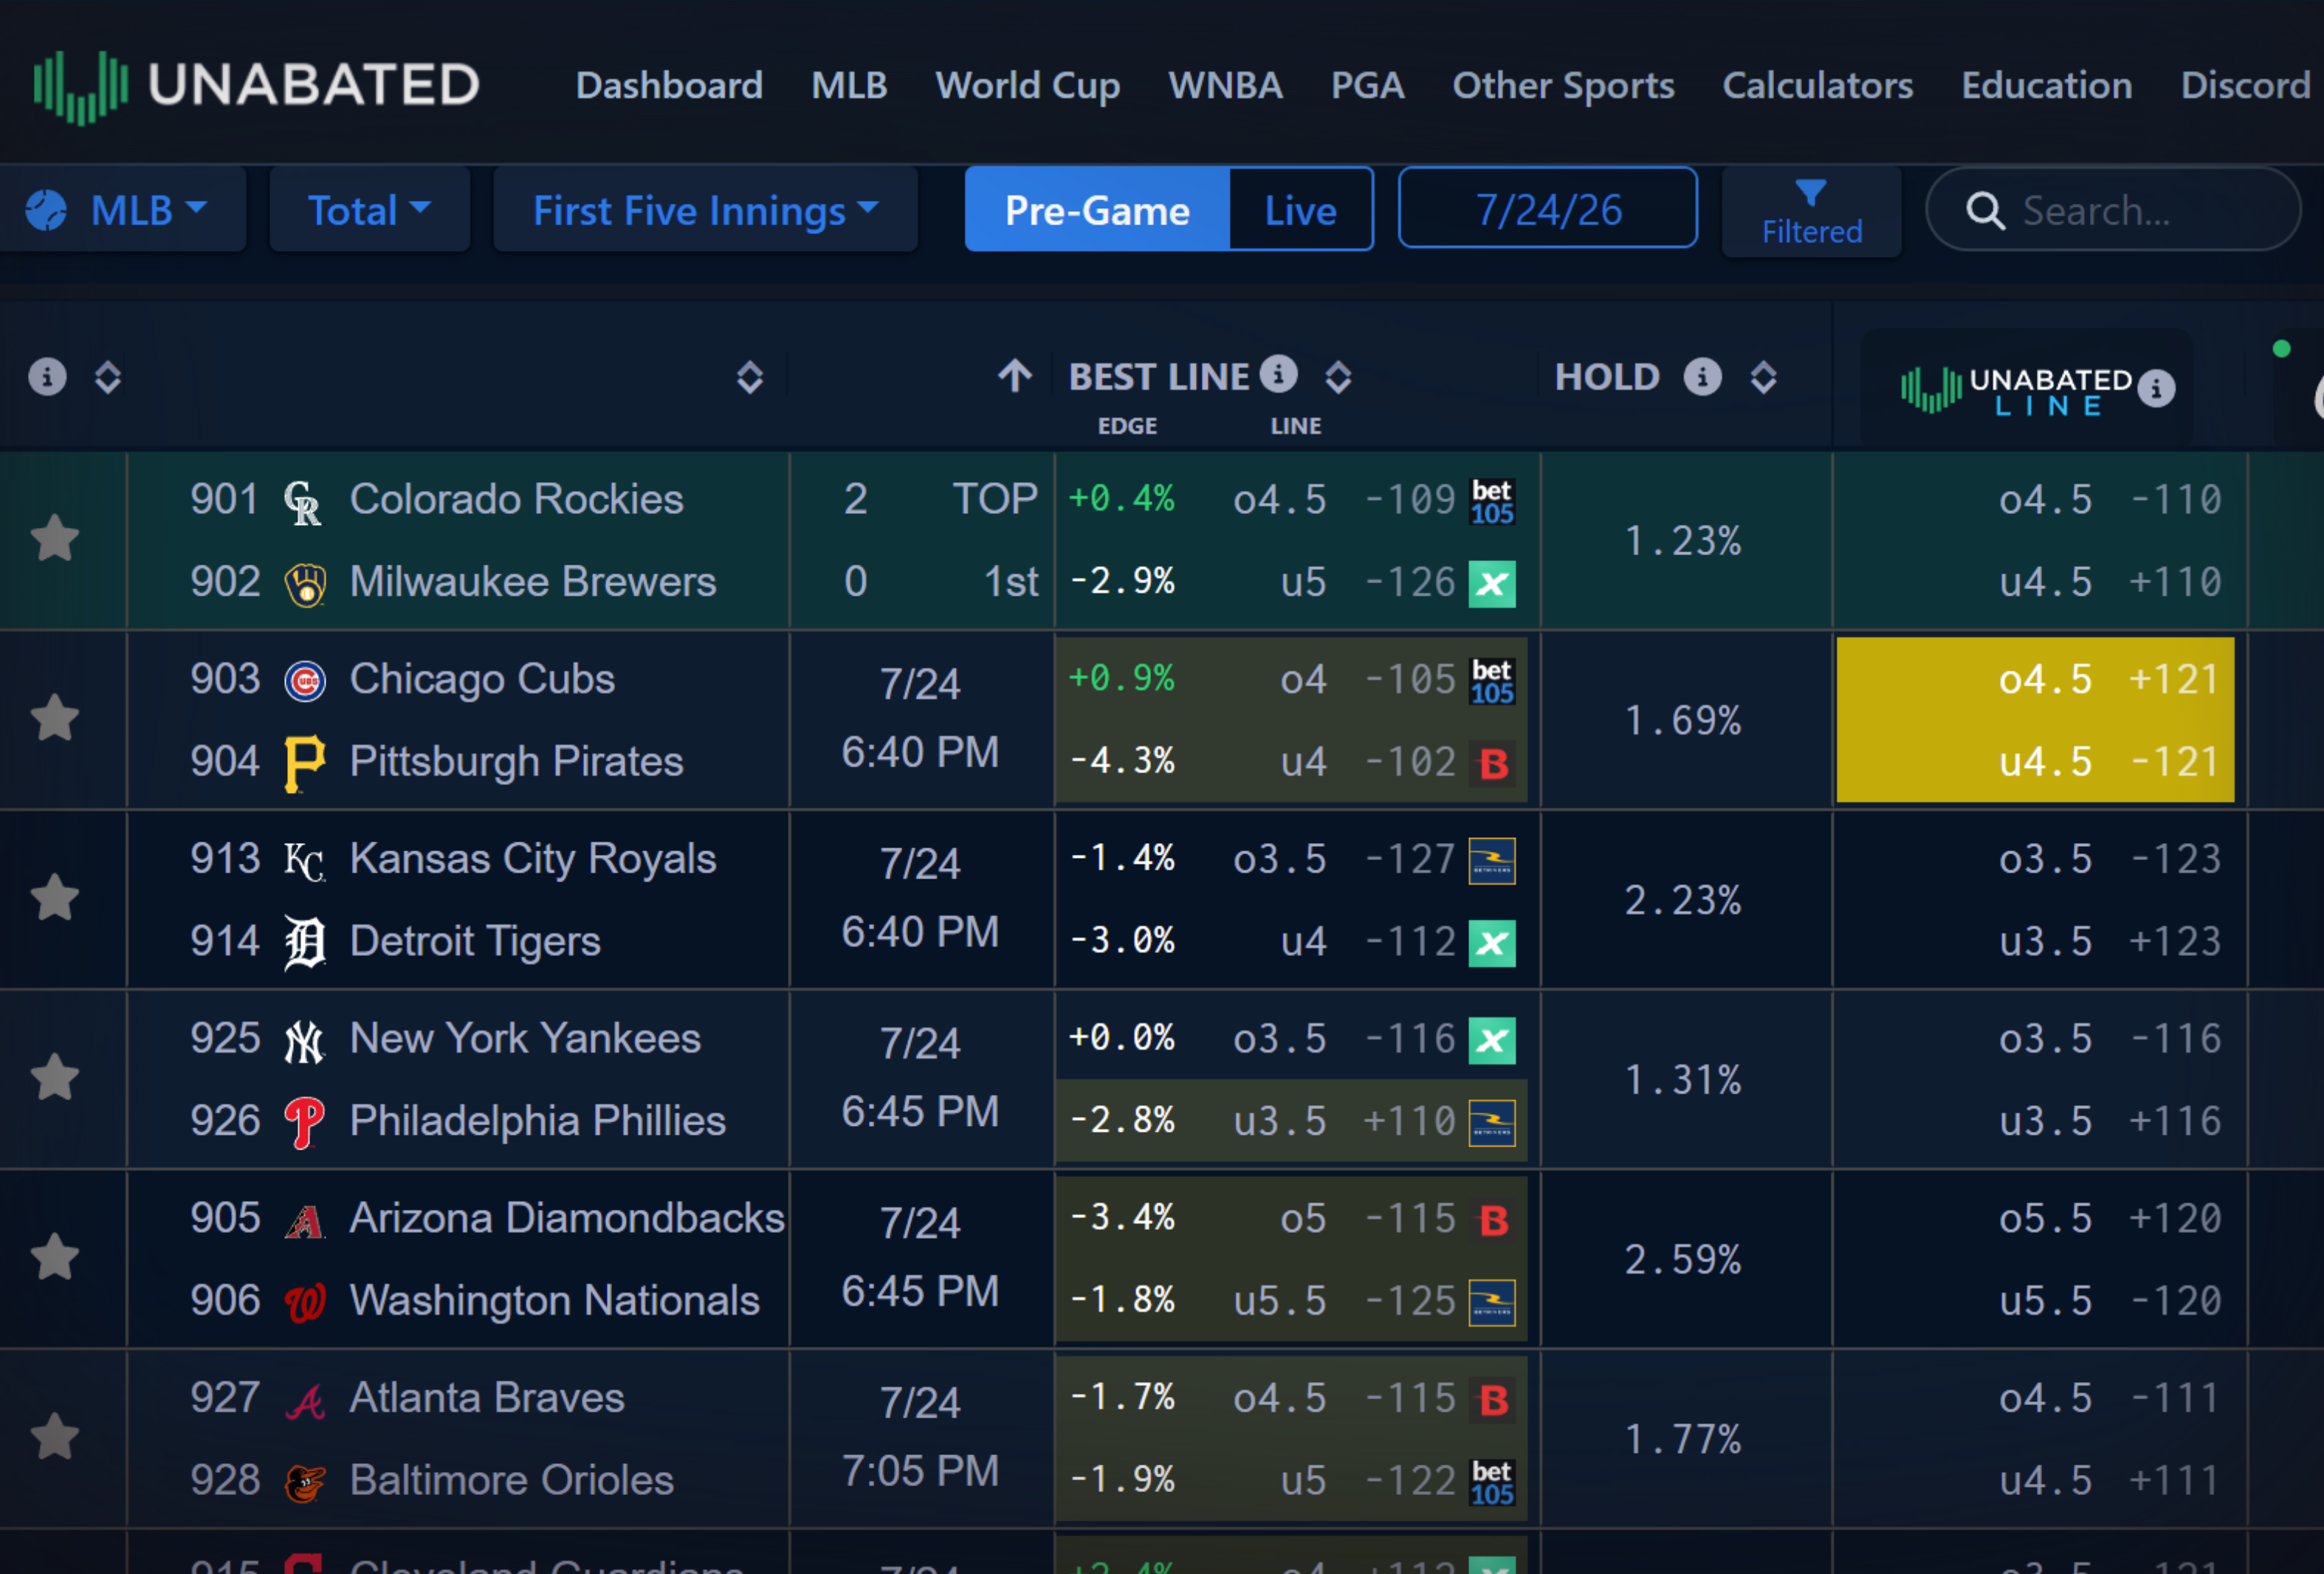
Task: Open the Chicago Cubs team name
Action: [x=482, y=679]
